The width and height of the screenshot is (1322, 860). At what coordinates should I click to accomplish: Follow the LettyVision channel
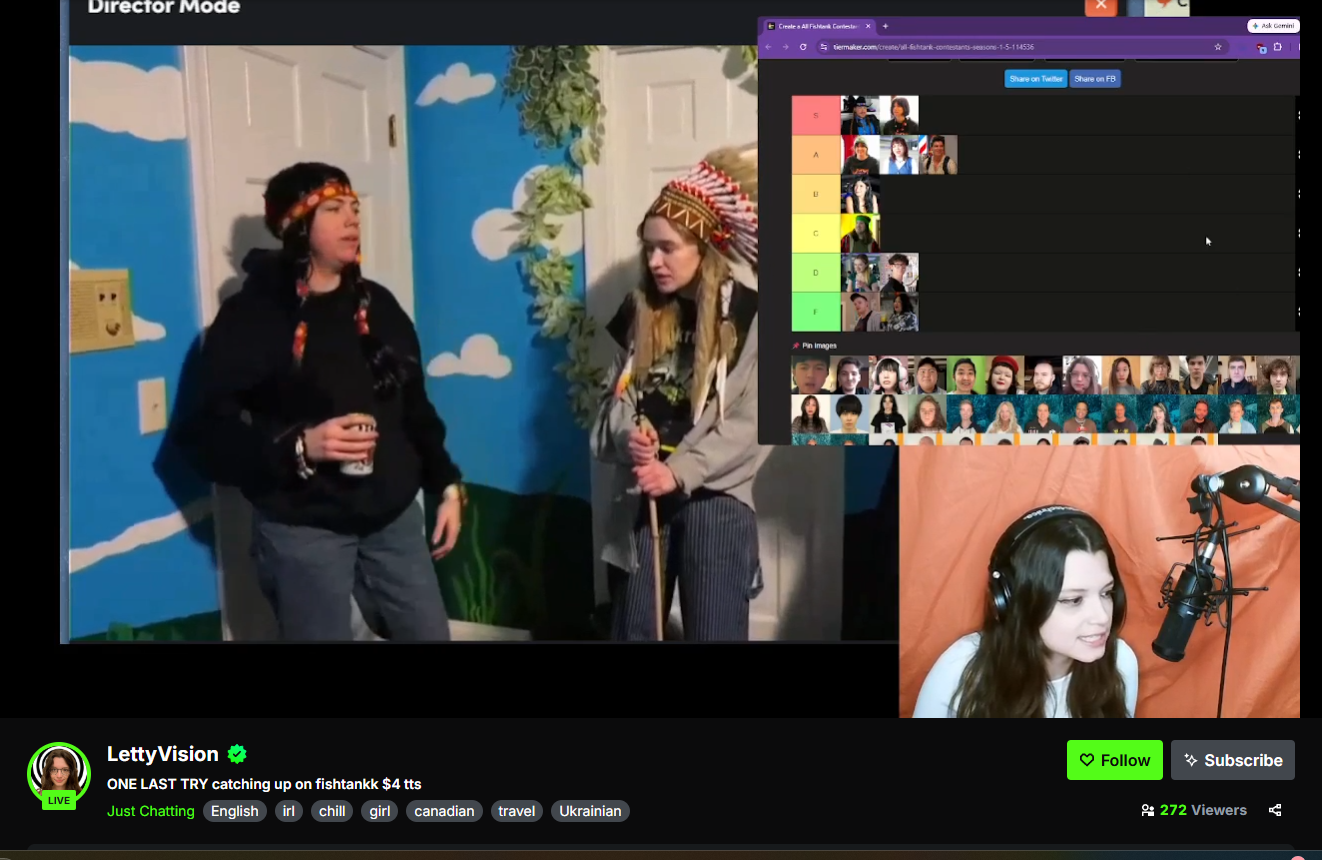(x=1115, y=760)
